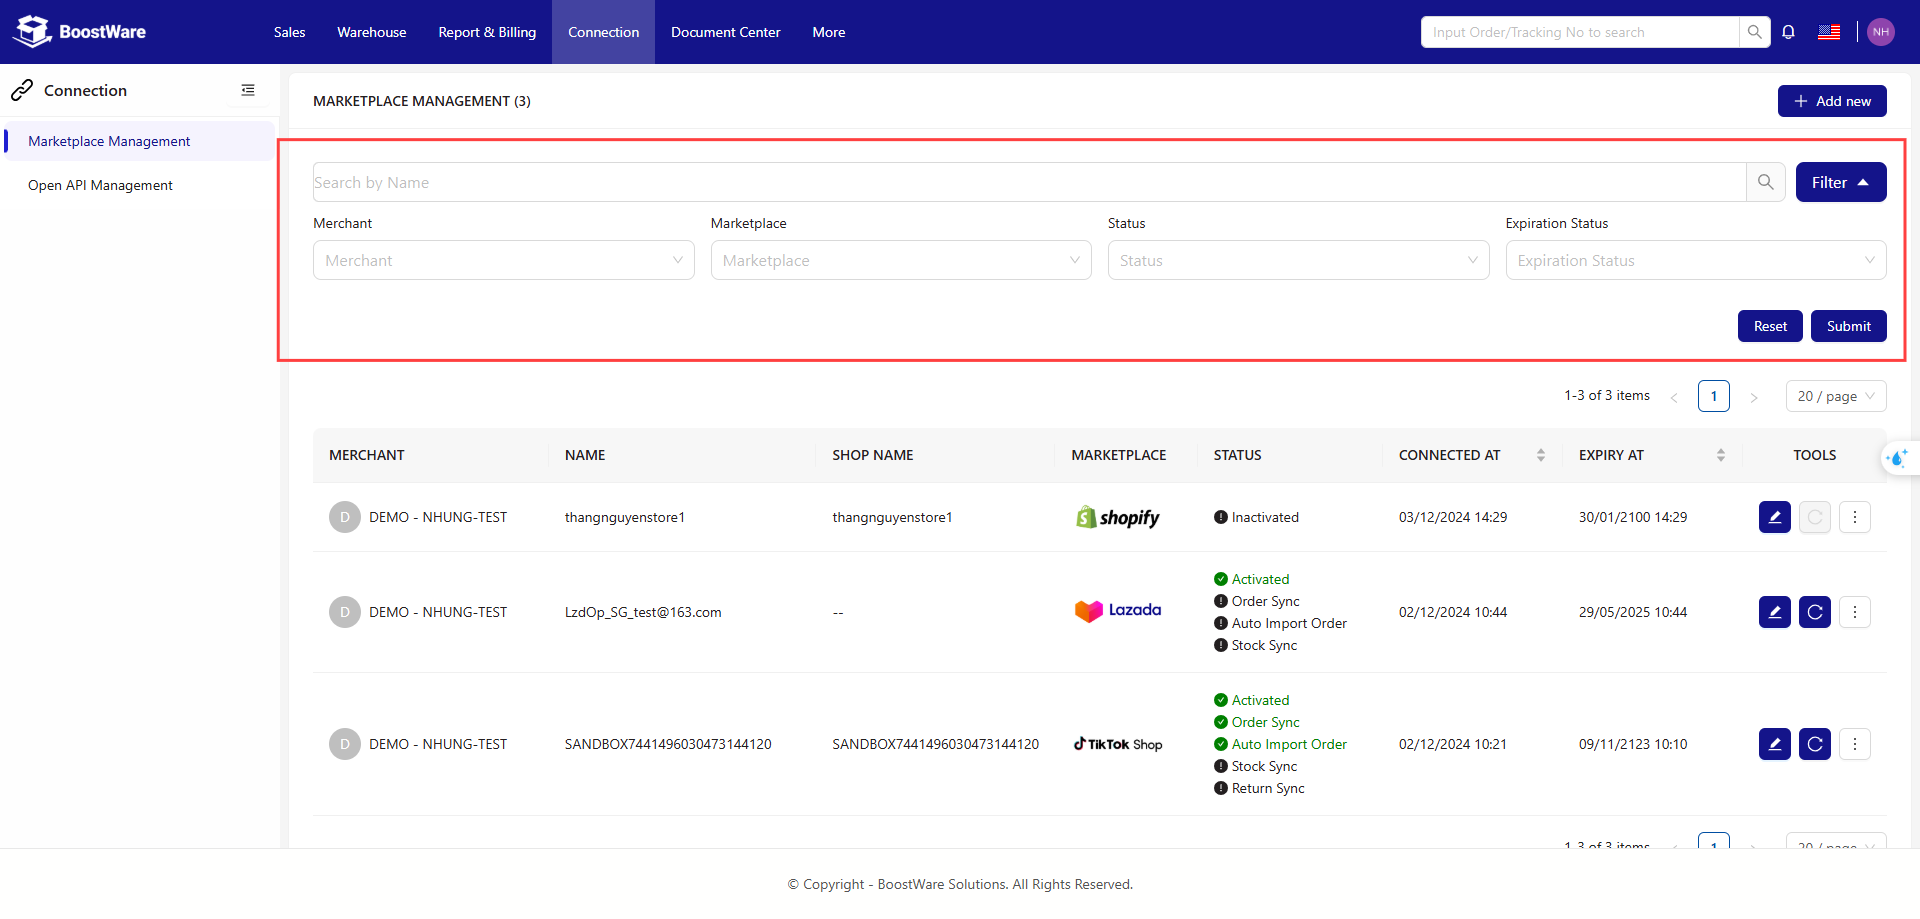The height and width of the screenshot is (919, 1920).
Task: Select Marketplace Management in sidebar
Action: point(139,141)
